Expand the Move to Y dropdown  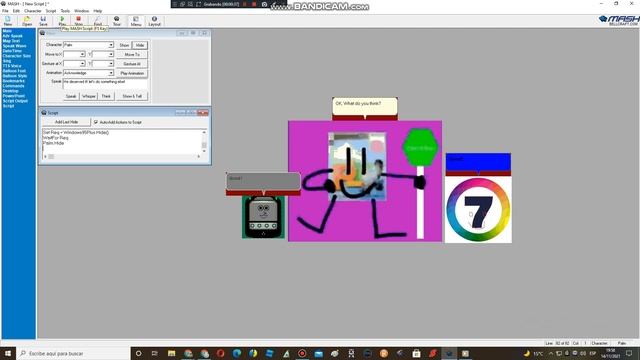(111, 54)
